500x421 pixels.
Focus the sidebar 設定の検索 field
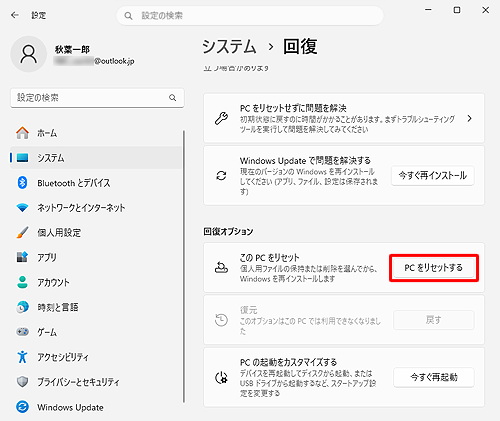(97, 98)
